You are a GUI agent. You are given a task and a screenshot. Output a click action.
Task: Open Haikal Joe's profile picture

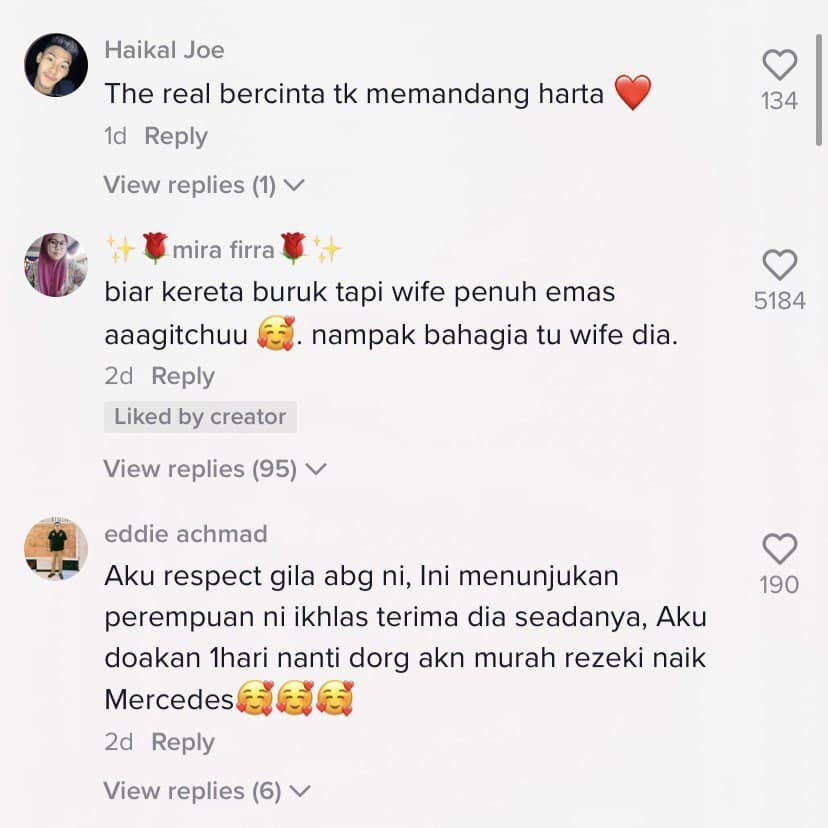[x=56, y=65]
